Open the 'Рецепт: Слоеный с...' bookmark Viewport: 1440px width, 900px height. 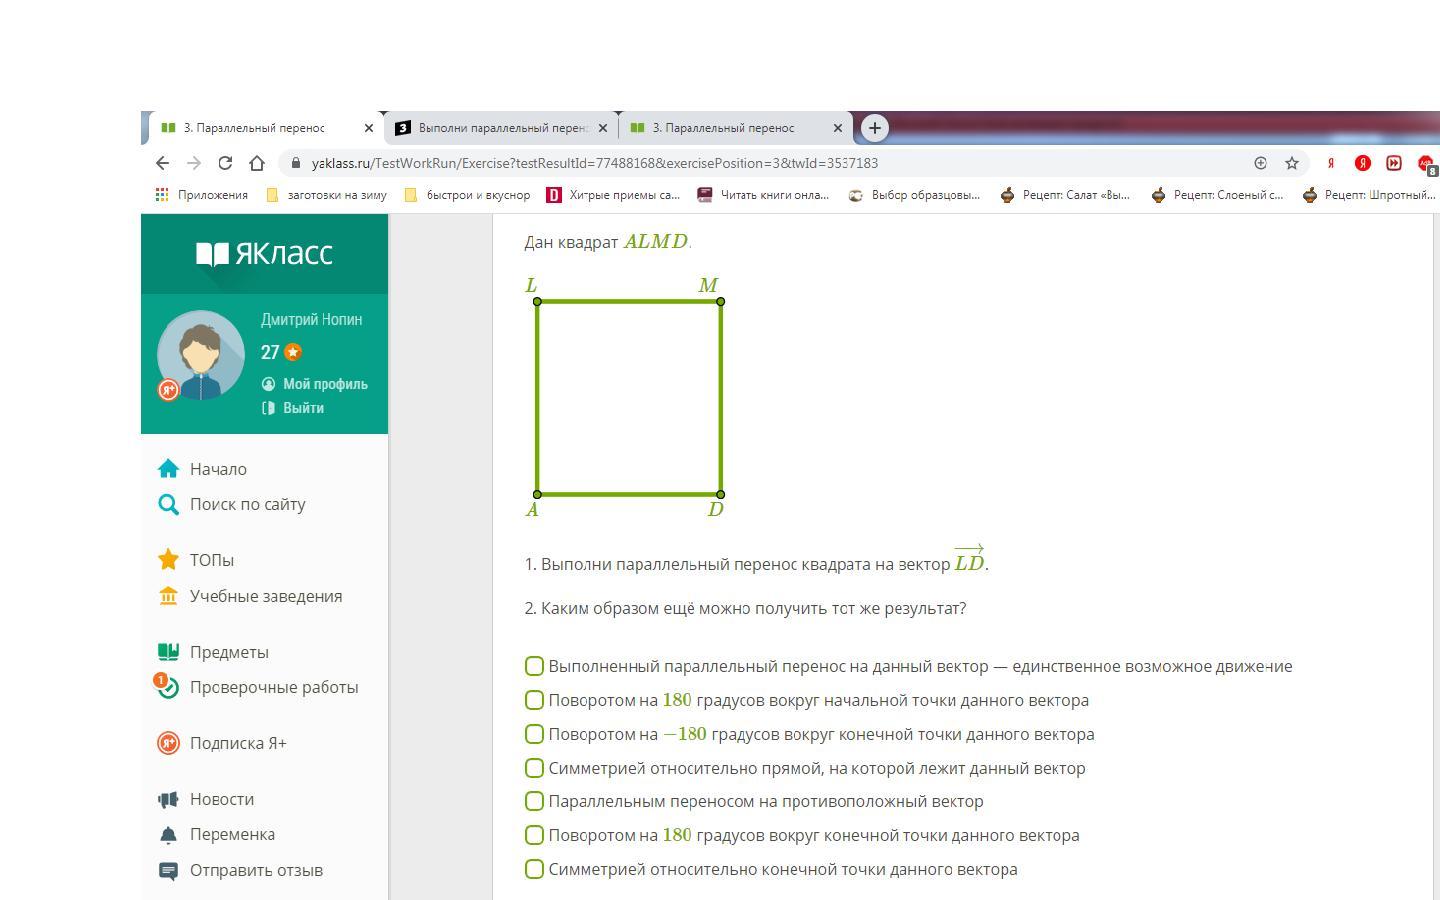(x=1217, y=195)
